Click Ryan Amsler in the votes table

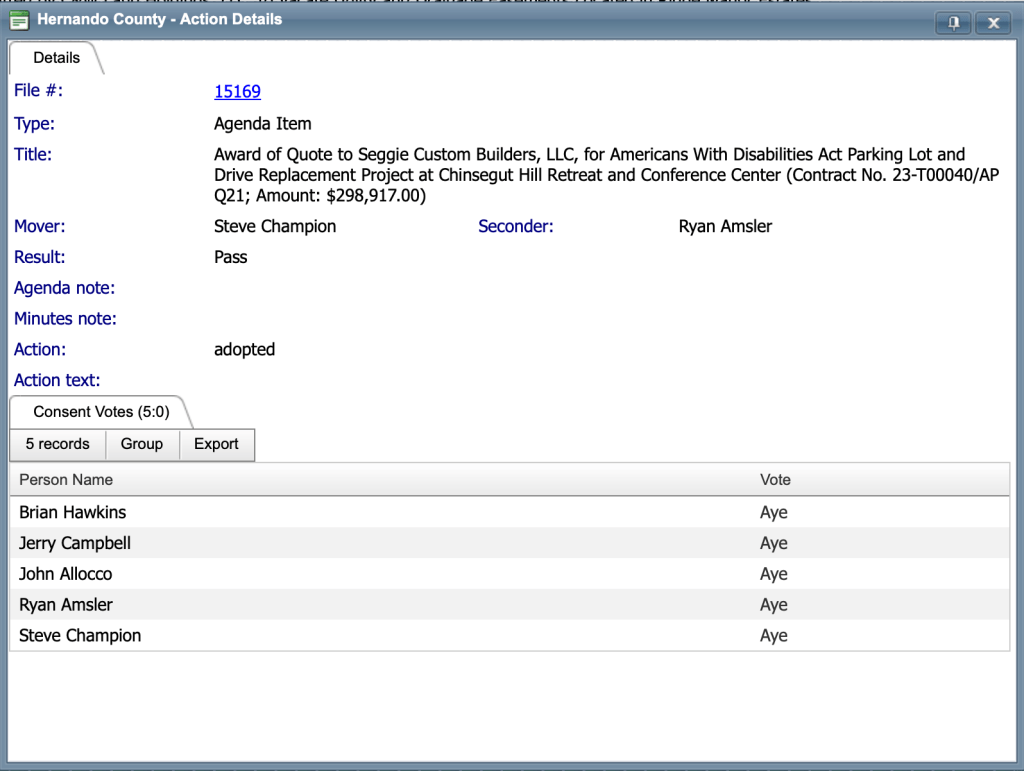(66, 605)
